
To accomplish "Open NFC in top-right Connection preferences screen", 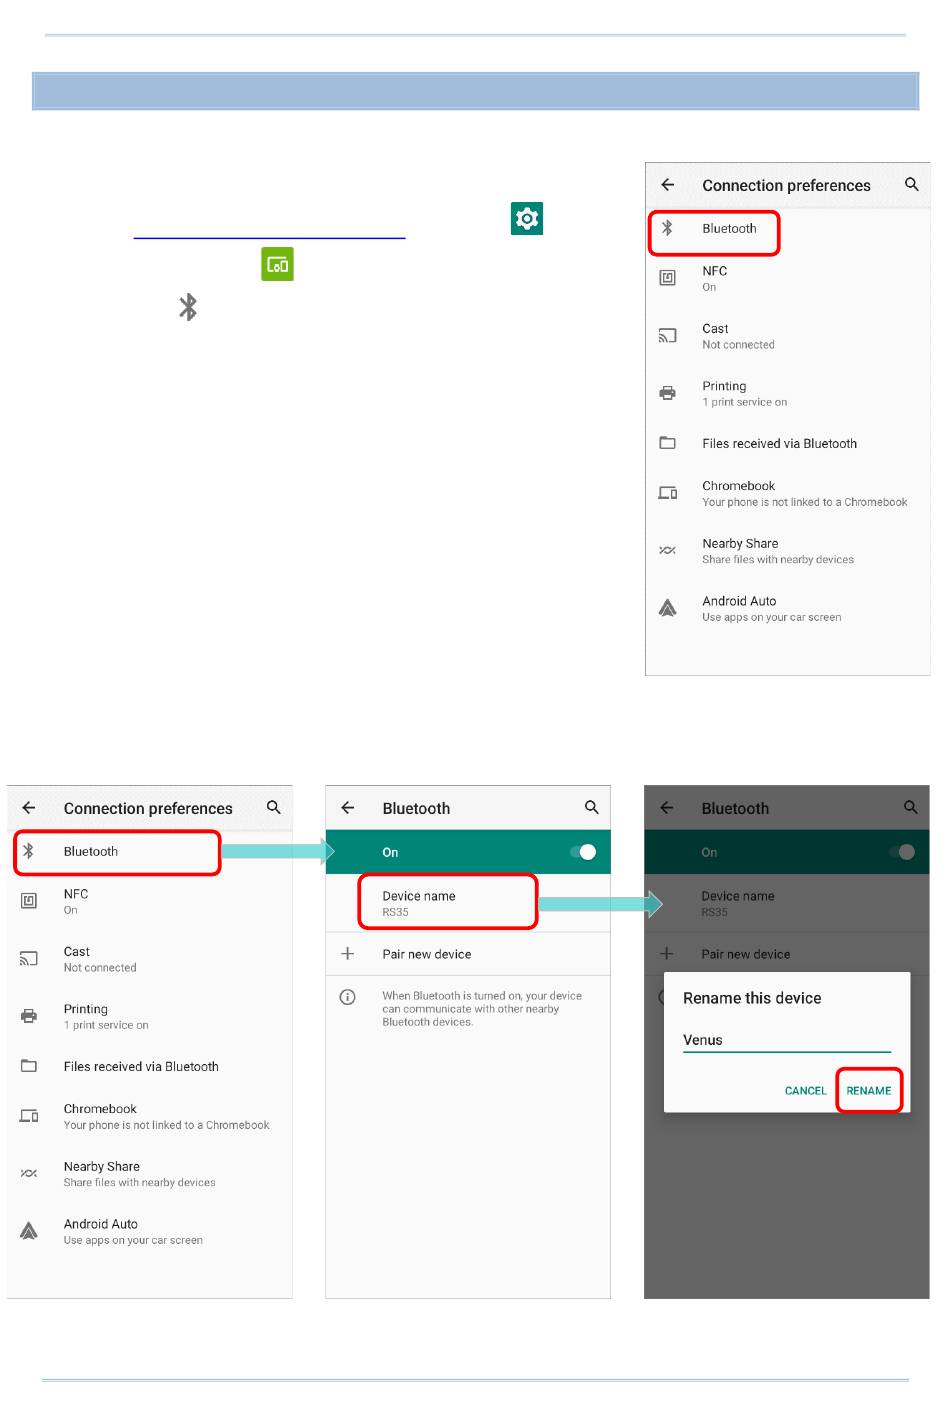I will click(788, 279).
